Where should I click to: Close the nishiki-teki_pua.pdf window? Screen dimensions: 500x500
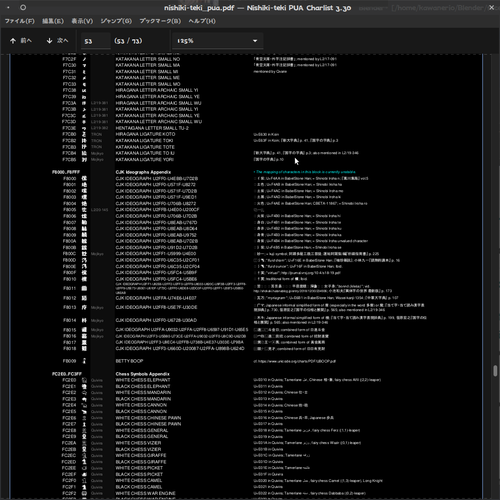(492, 7)
